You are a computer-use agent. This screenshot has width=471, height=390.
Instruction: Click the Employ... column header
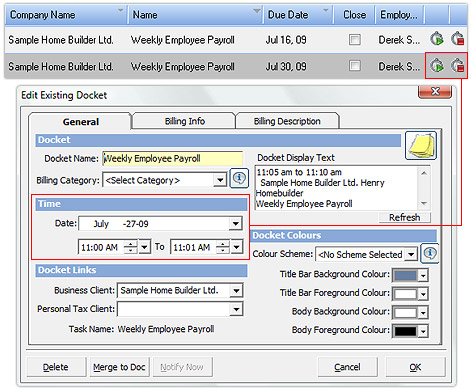tap(399, 15)
